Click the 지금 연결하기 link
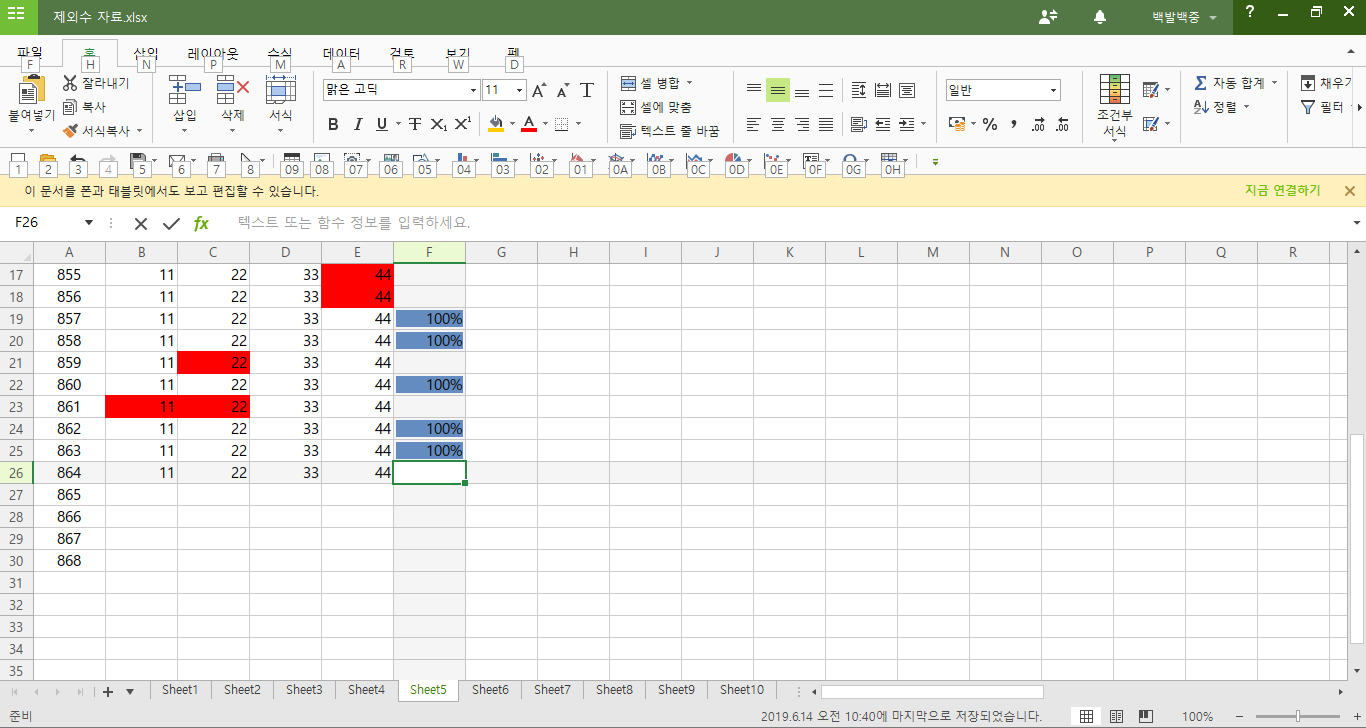Image resolution: width=1366 pixels, height=728 pixels. click(x=1282, y=191)
